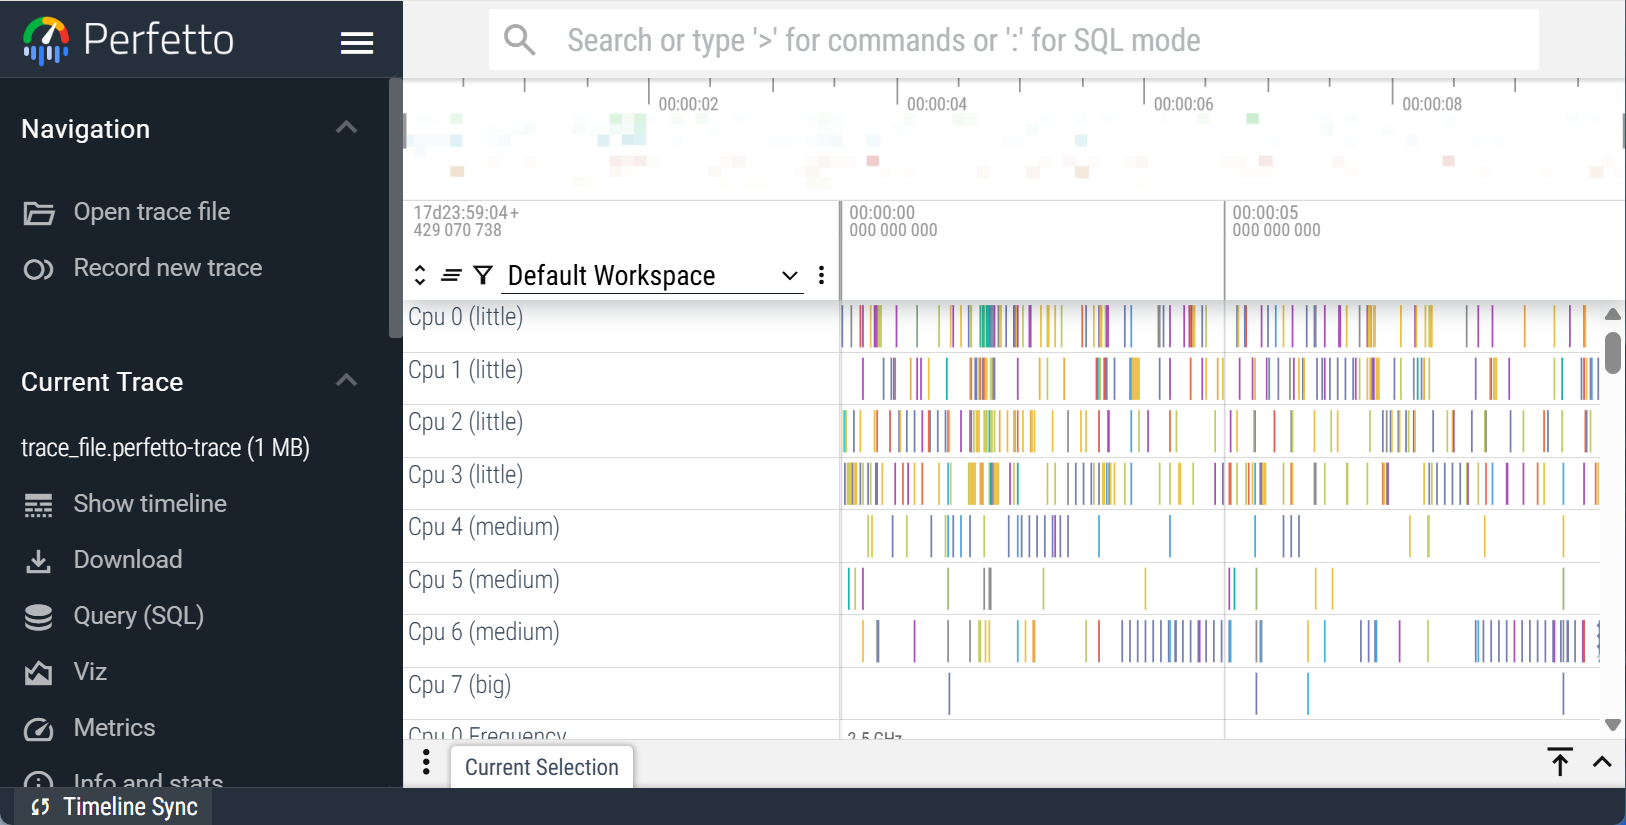Click the Cpu 0 Frequency track label
This screenshot has width=1626, height=825.
pos(487,733)
